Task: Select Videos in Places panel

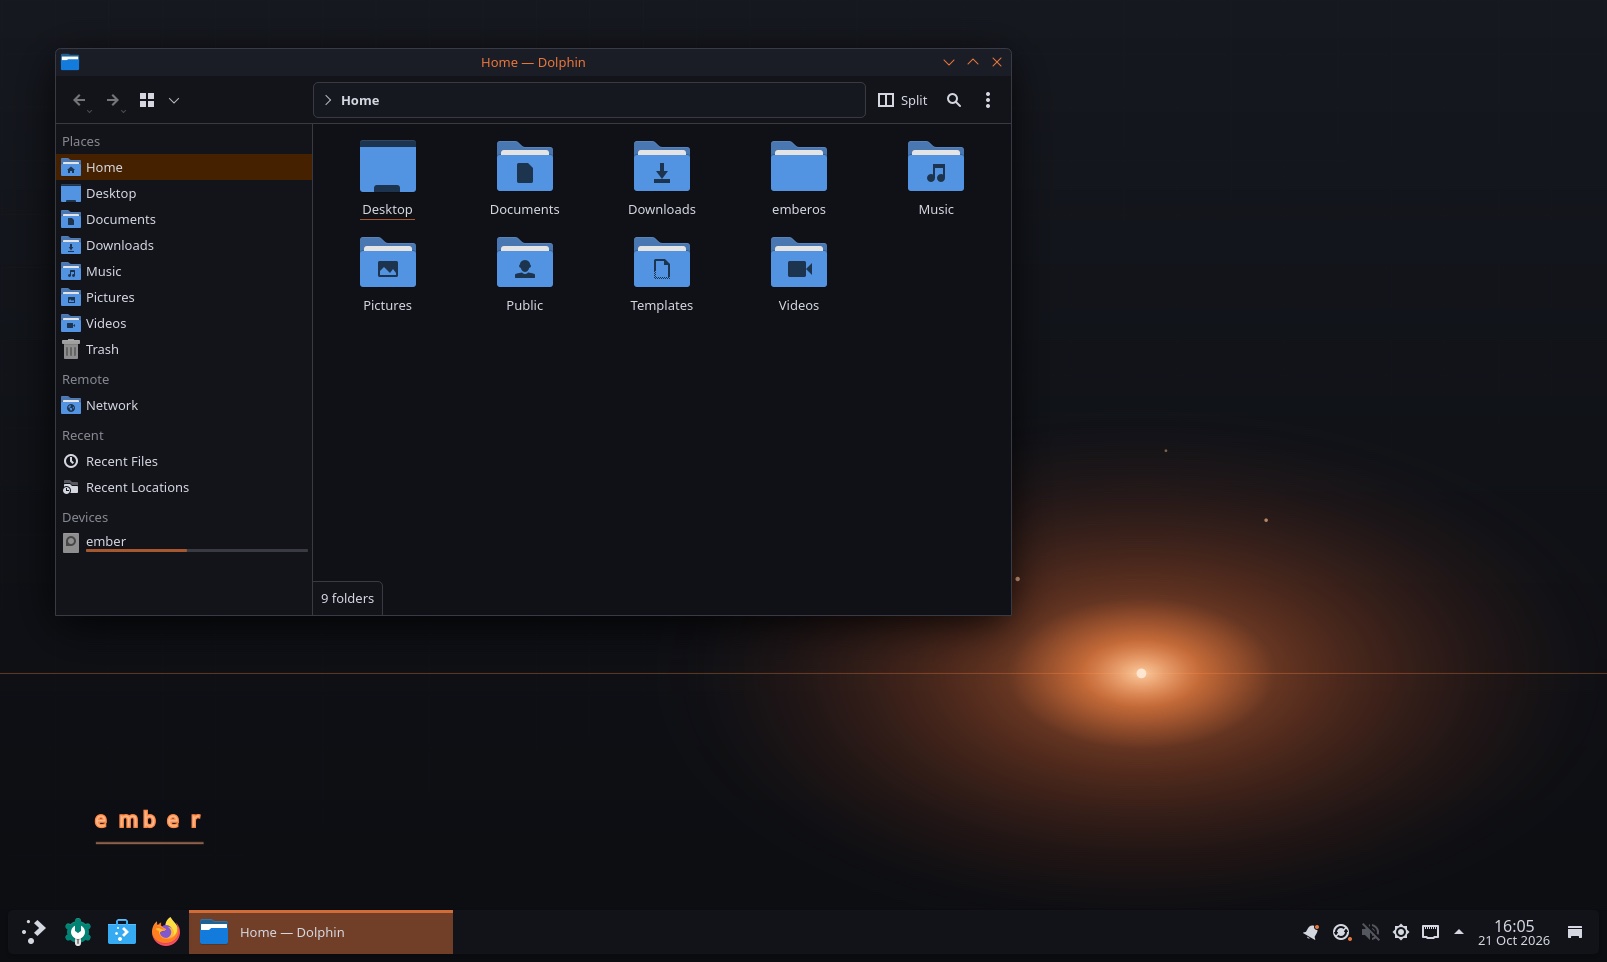Action: pyautogui.click(x=184, y=323)
